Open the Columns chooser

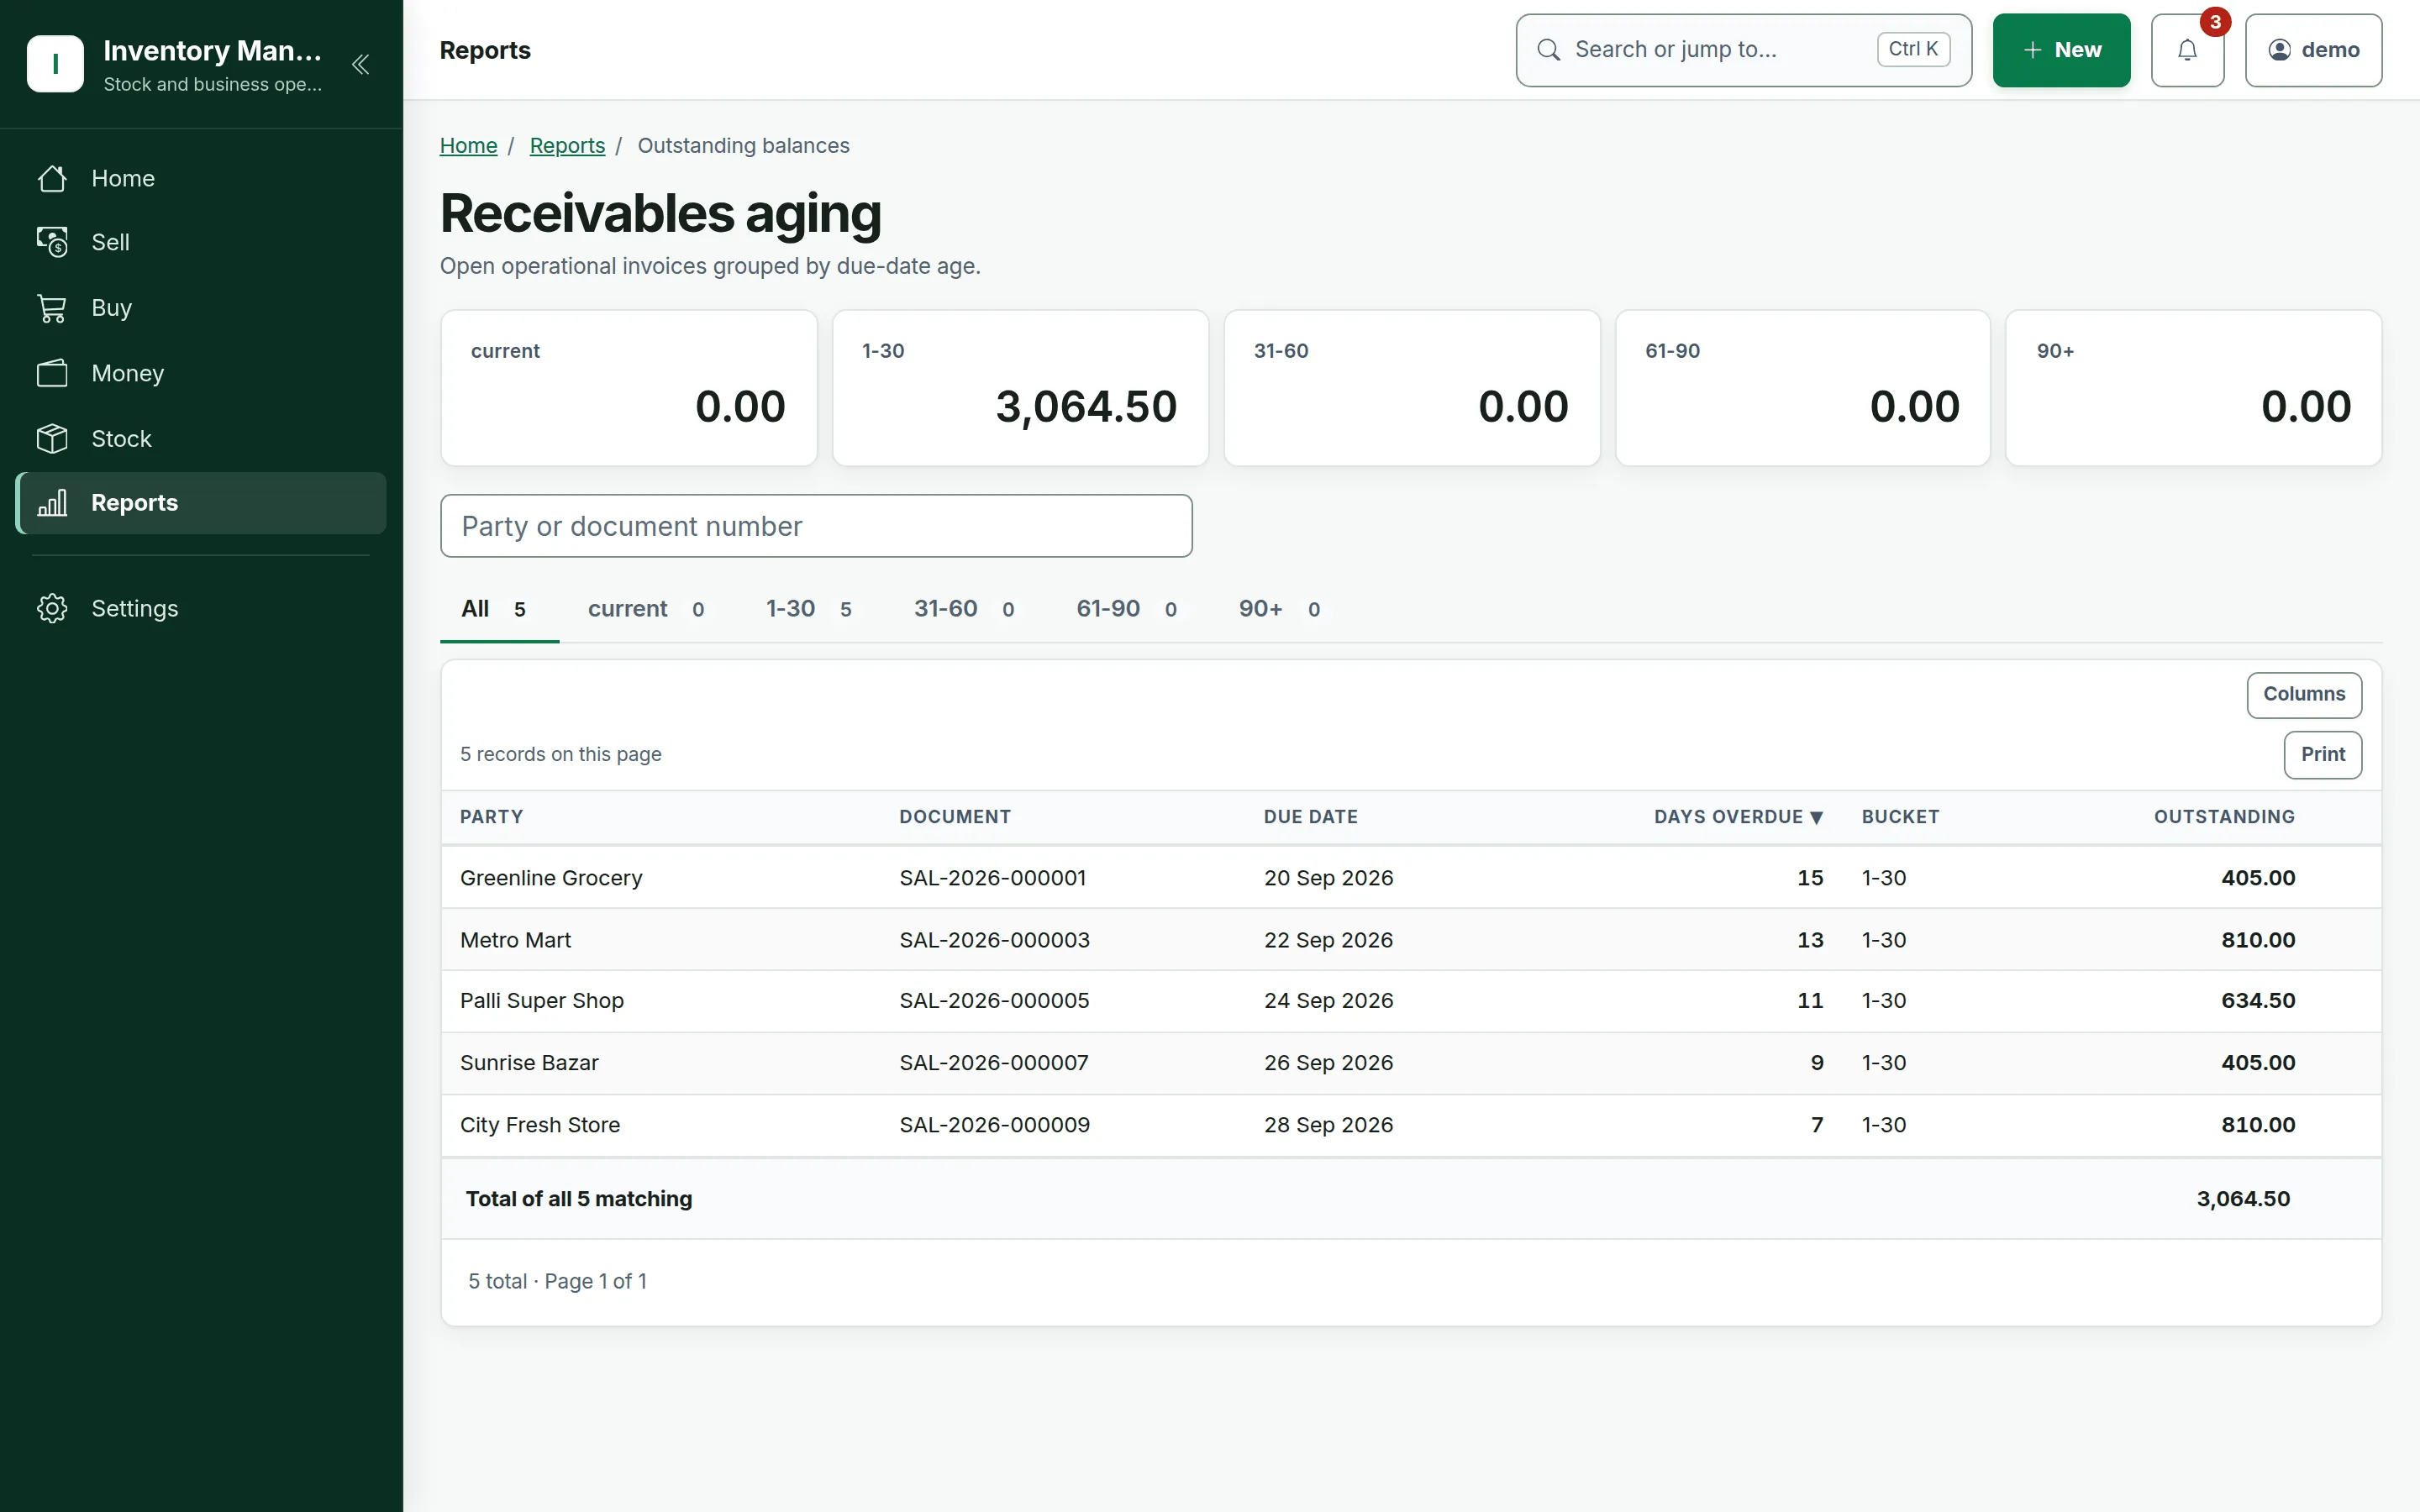[2304, 694]
